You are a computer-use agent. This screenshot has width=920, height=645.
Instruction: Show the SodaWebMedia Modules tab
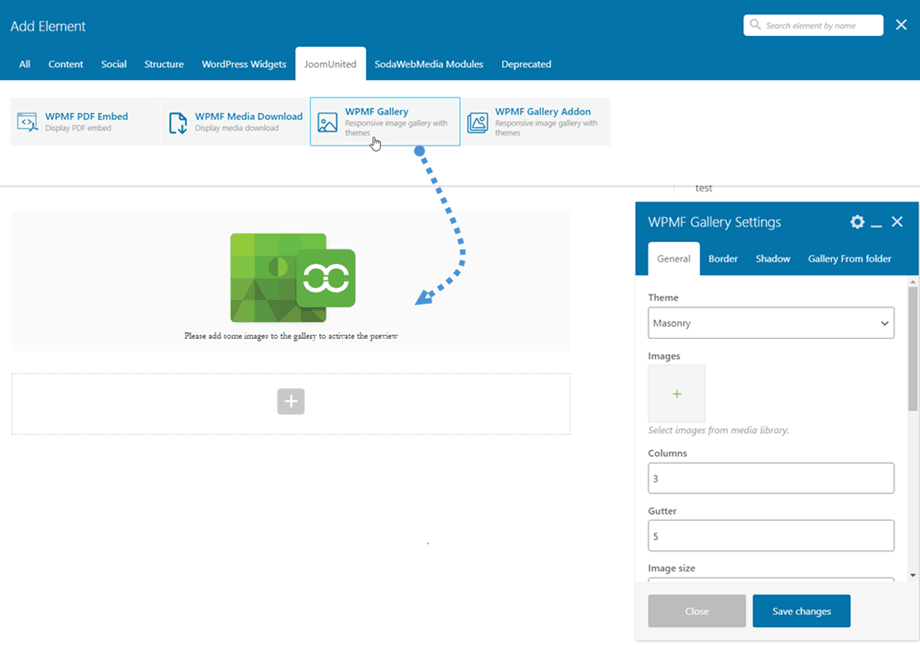point(429,64)
